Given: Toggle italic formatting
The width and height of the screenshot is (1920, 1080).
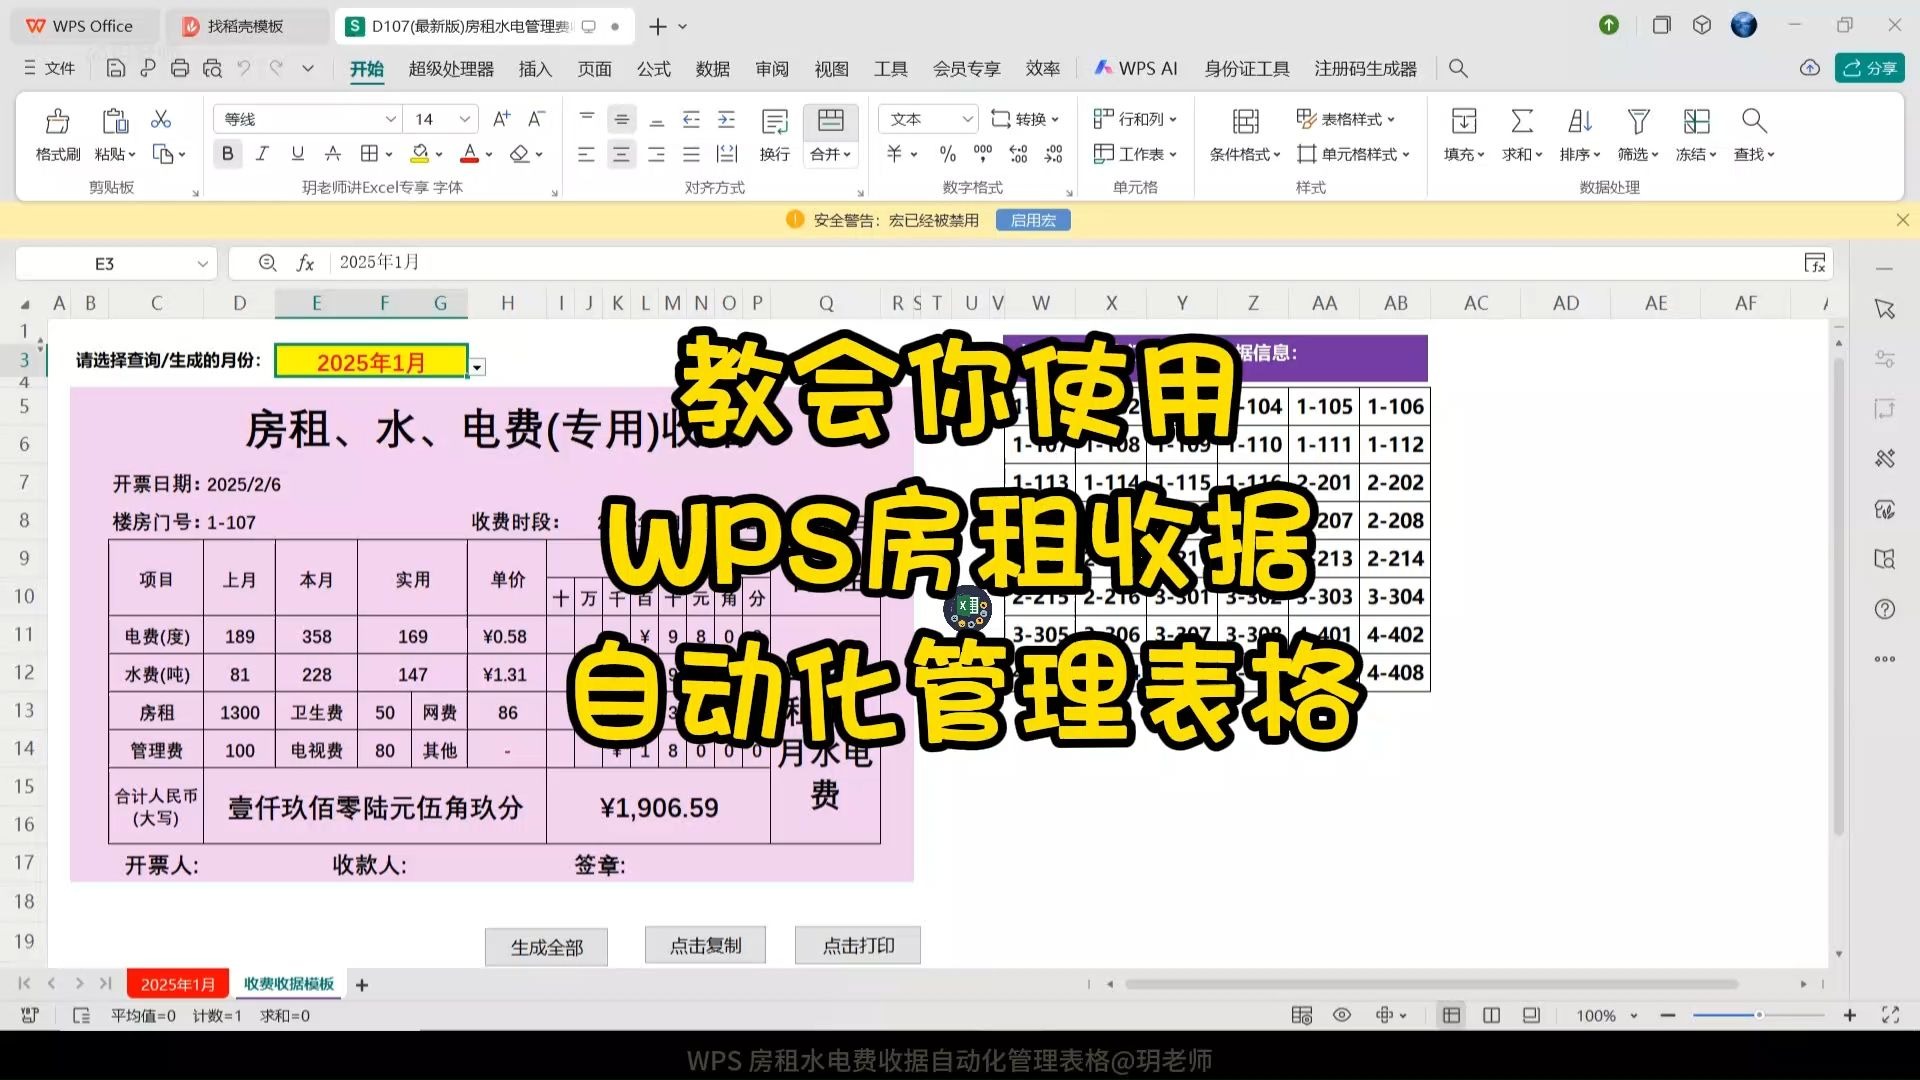Looking at the screenshot, I should click(x=262, y=153).
